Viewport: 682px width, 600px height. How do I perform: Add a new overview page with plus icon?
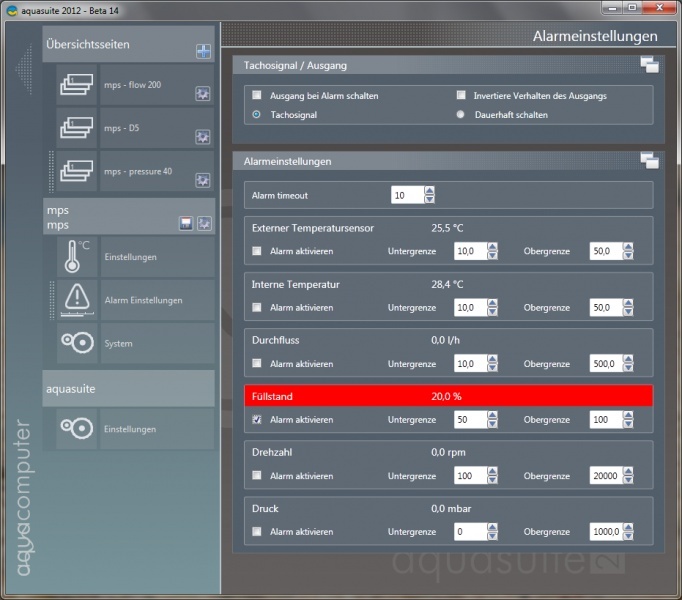point(203,51)
